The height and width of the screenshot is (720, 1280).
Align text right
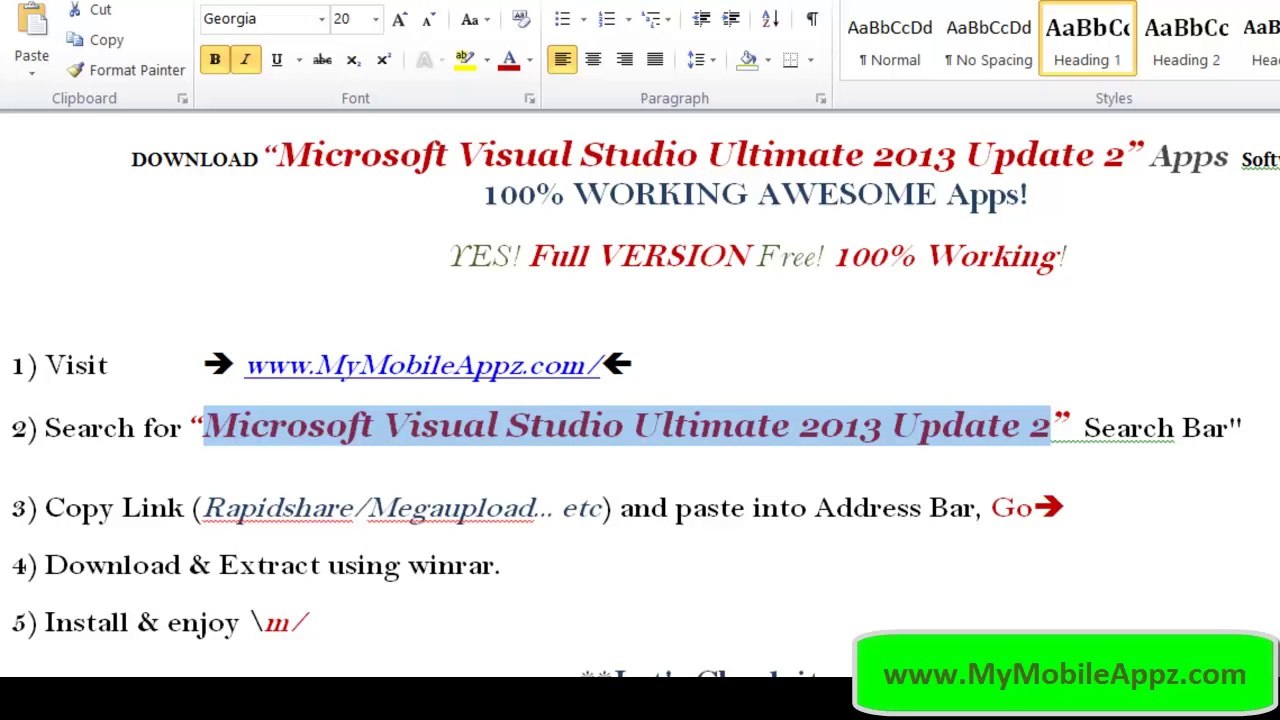(x=624, y=60)
